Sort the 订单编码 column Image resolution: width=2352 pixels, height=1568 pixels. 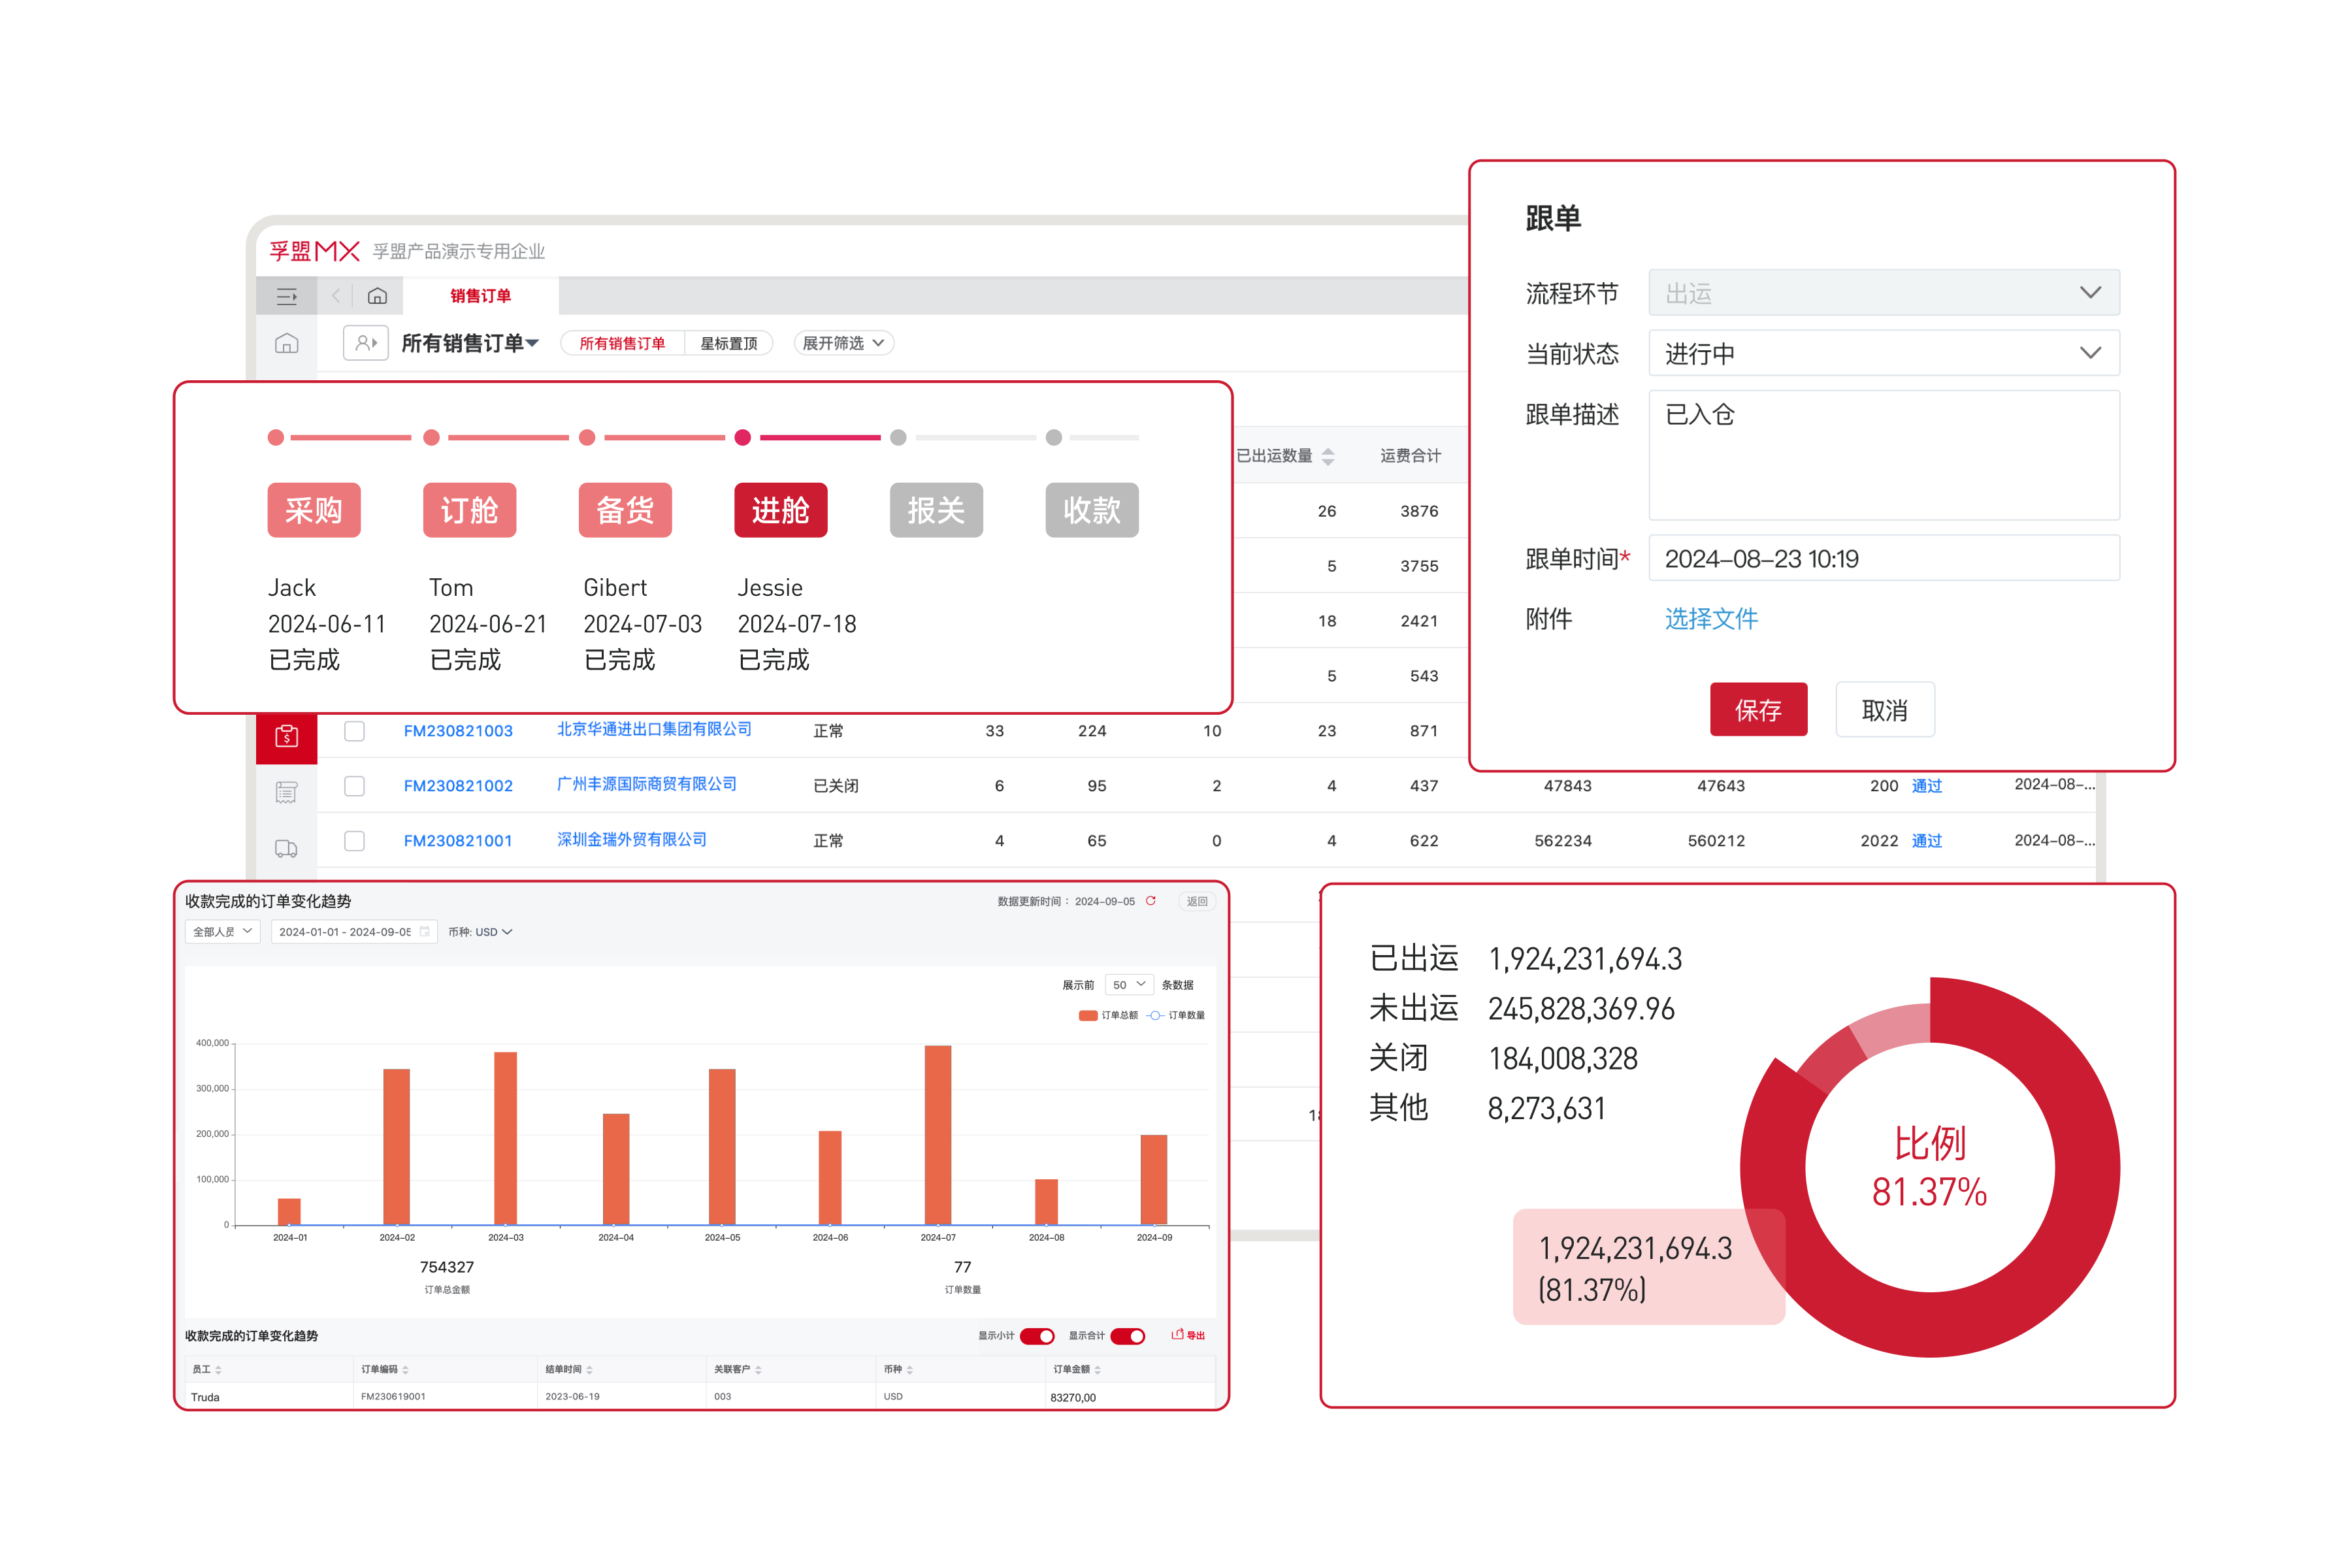(405, 1370)
